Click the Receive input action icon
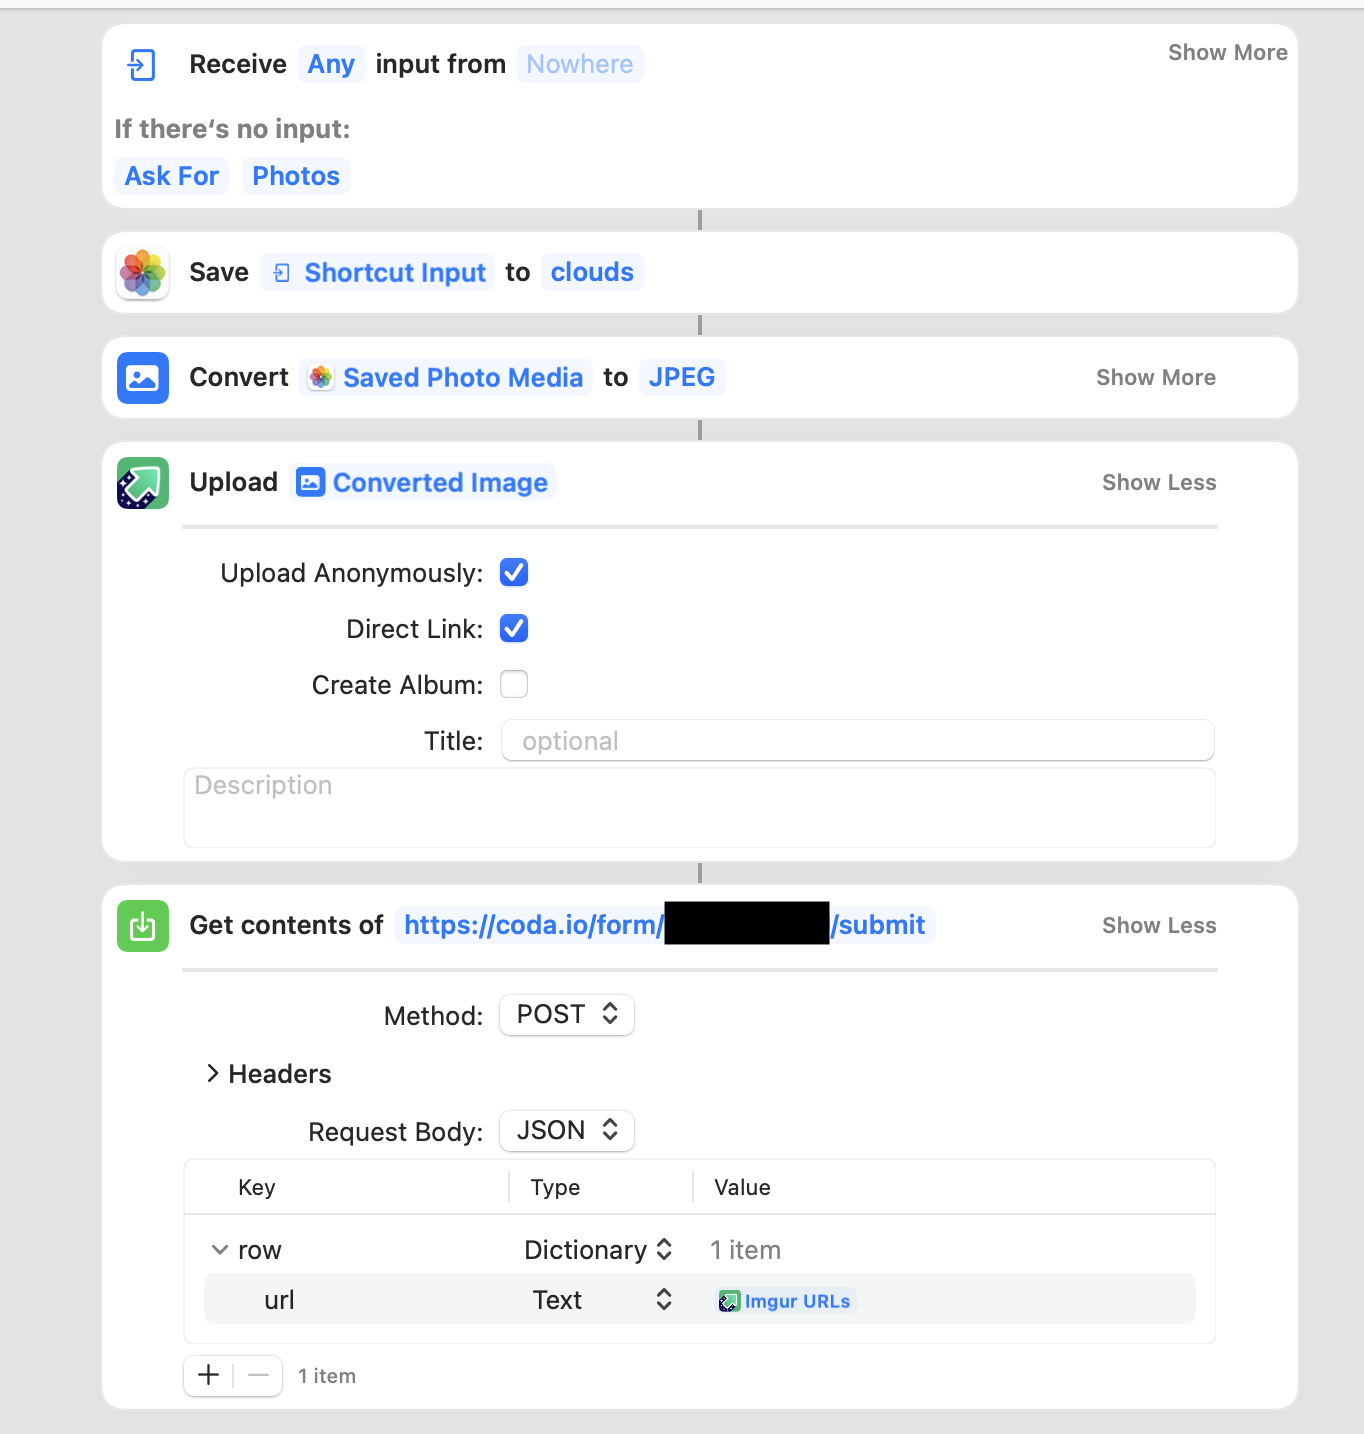This screenshot has height=1434, width=1364. pos(142,65)
